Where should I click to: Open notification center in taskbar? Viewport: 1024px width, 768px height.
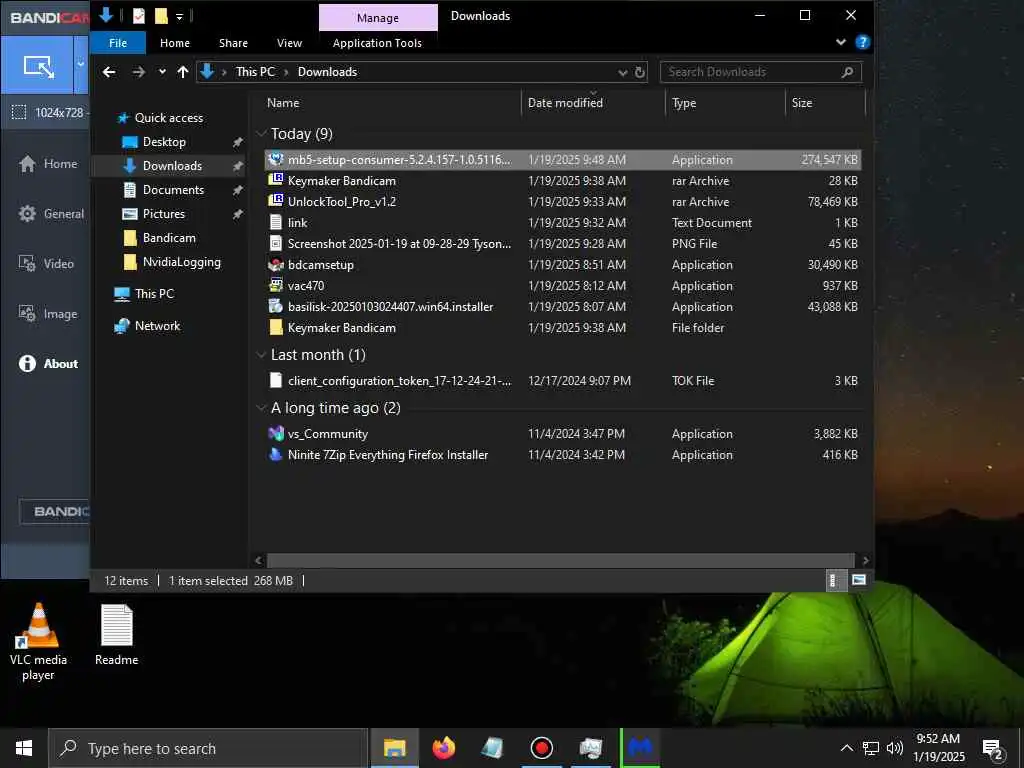993,749
